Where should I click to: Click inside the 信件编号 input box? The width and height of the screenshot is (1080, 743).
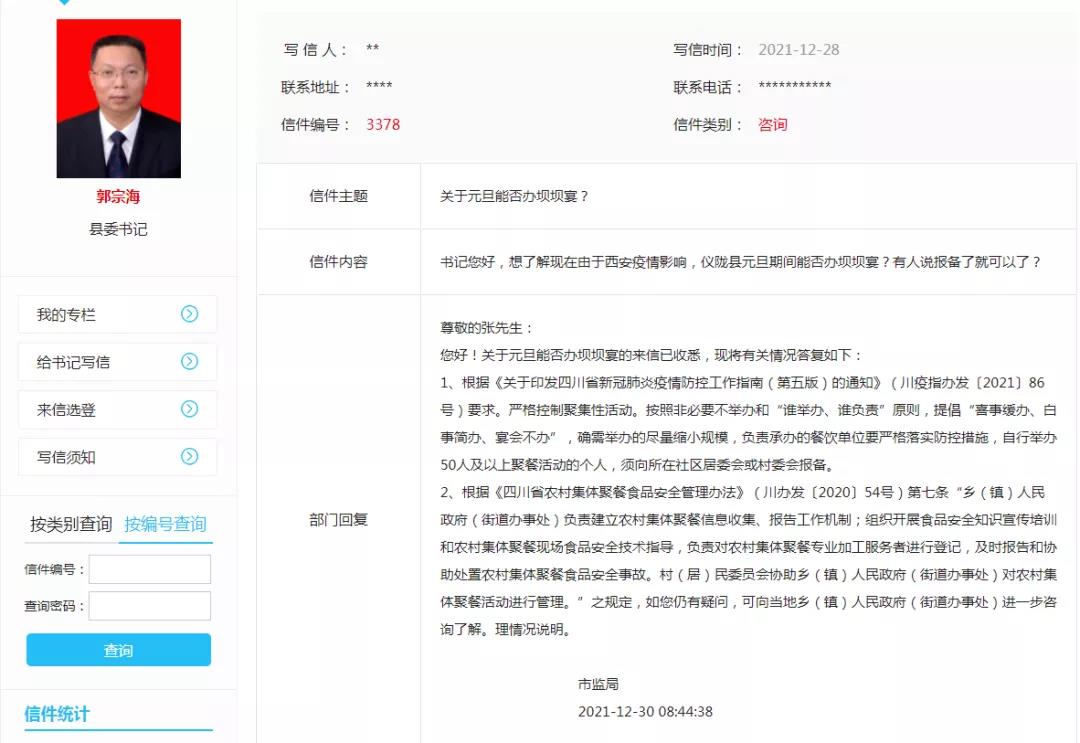click(x=149, y=568)
